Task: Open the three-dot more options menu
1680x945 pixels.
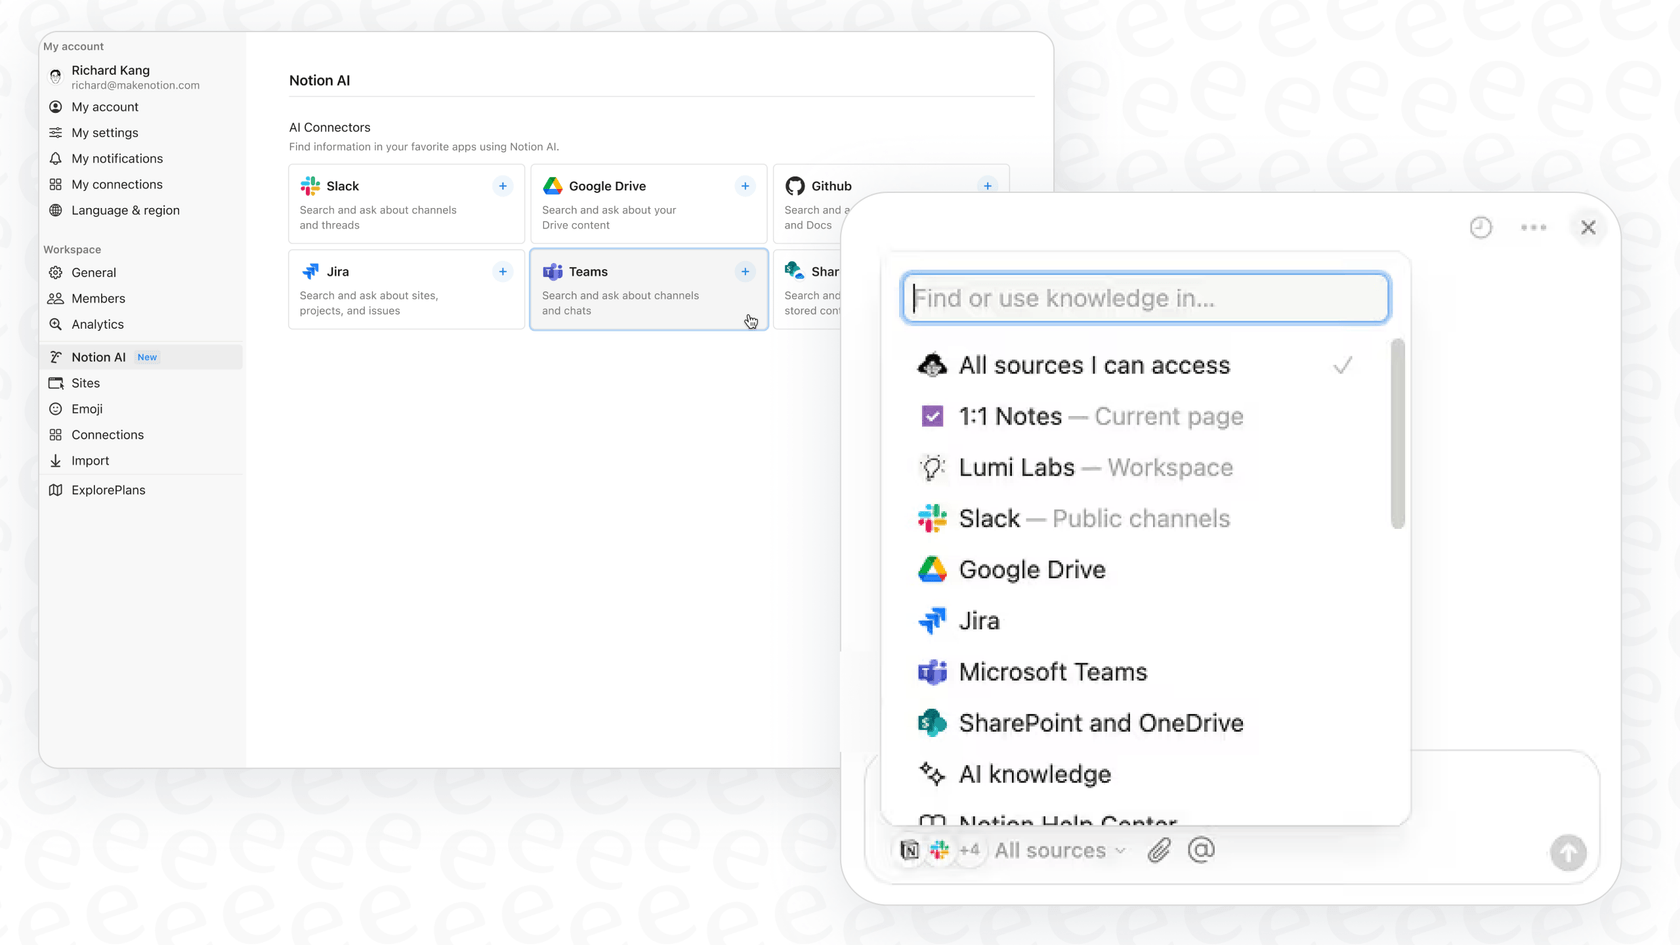Action: point(1533,228)
